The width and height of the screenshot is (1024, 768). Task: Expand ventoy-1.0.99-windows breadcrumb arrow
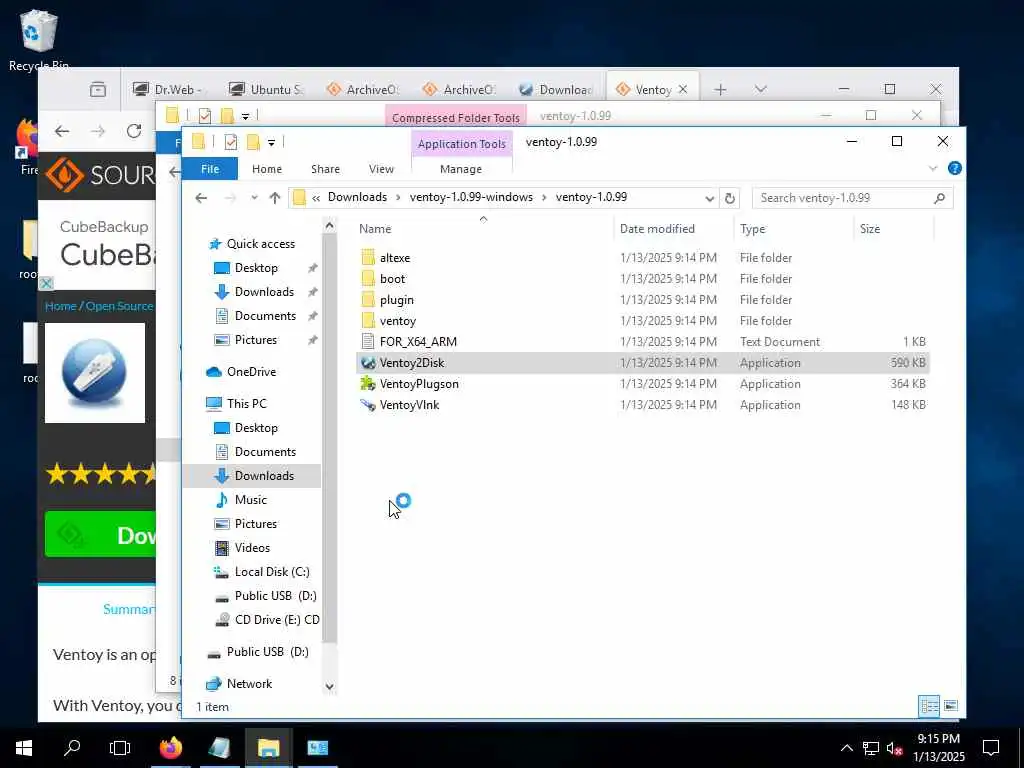coord(544,197)
